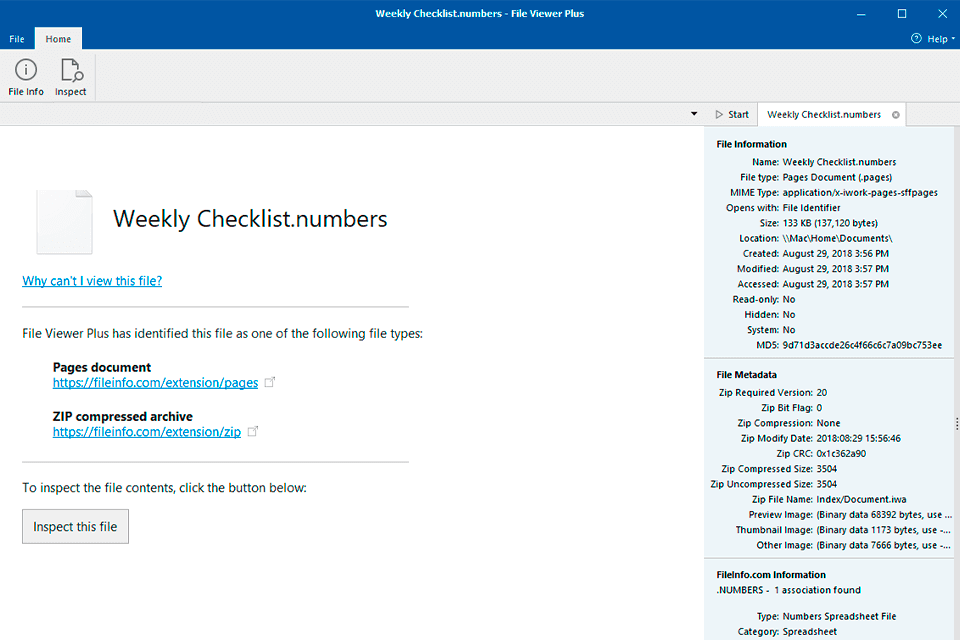Click the Created date August 29, 2018 3:56 PM
This screenshot has width=960, height=640.
836,254
